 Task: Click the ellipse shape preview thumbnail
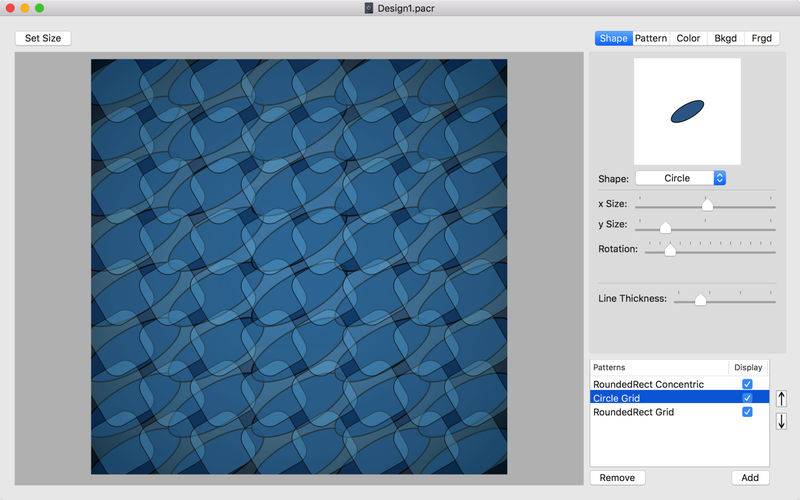point(687,111)
